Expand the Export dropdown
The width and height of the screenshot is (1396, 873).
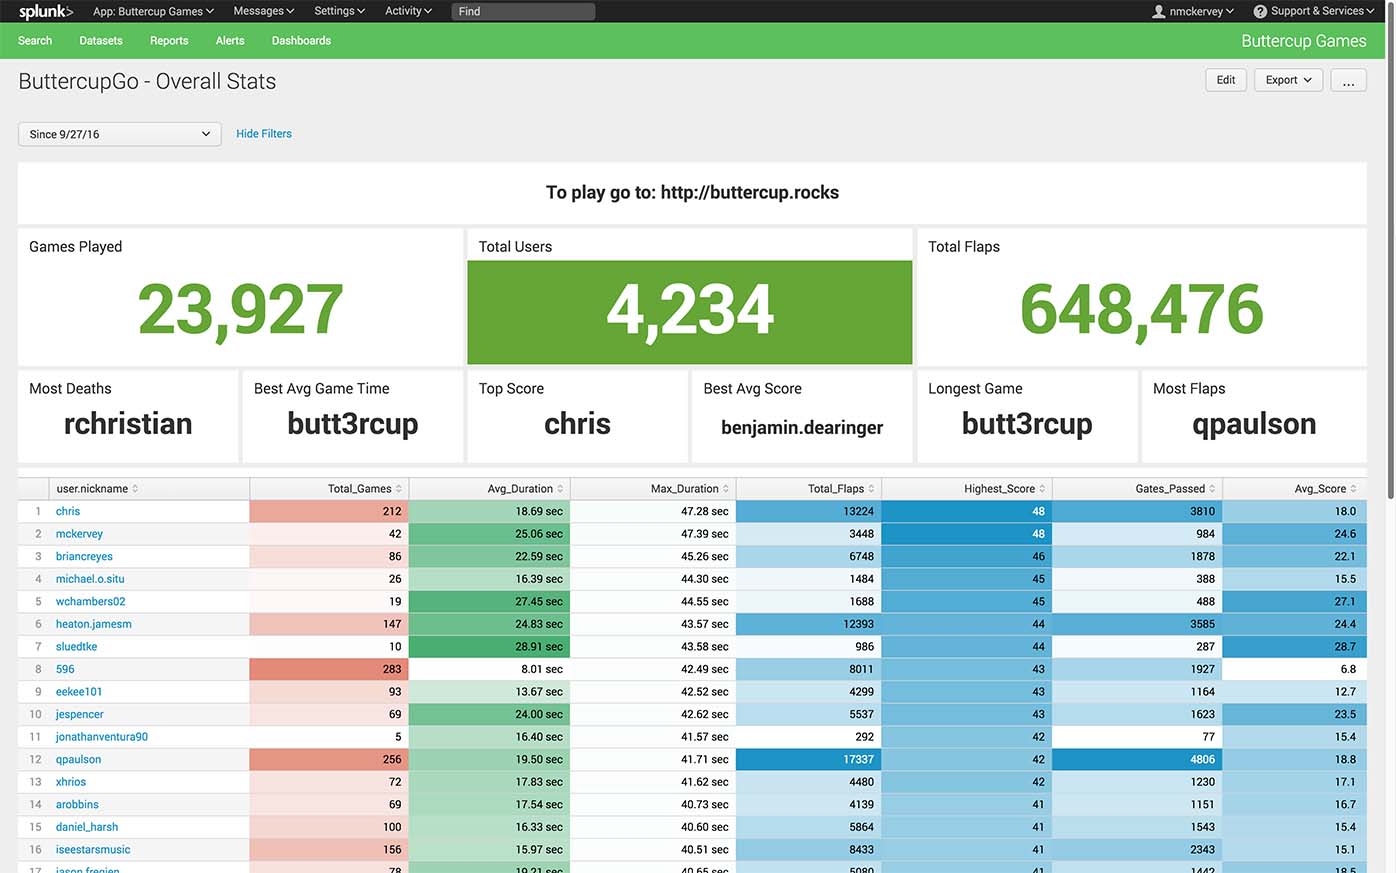pyautogui.click(x=1288, y=81)
